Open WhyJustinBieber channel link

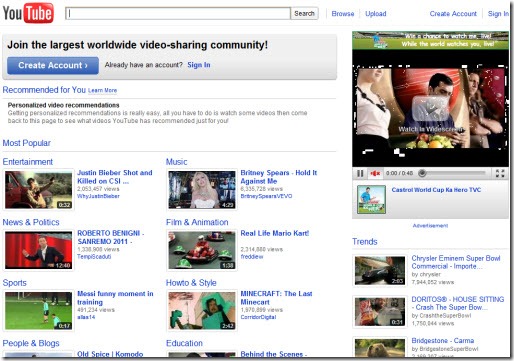pyautogui.click(x=98, y=196)
